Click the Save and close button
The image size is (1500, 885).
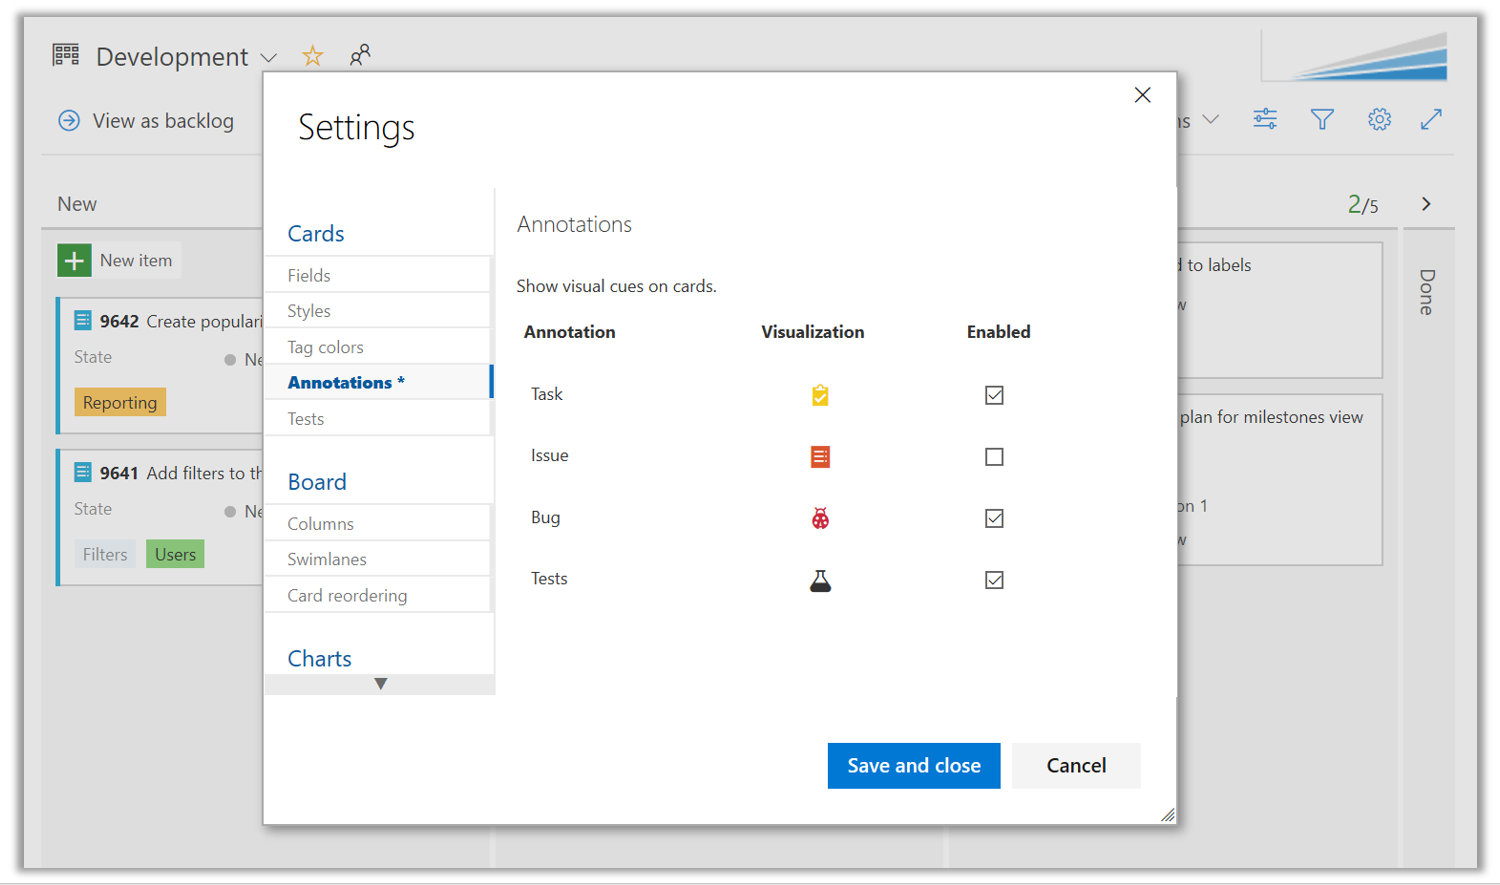coord(913,765)
